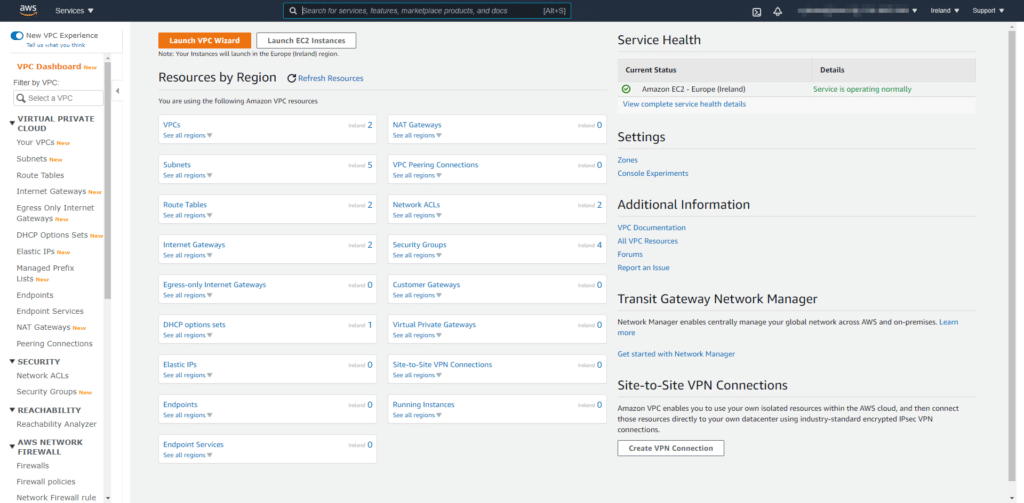The height and width of the screenshot is (503, 1024).
Task: Open the Forums link
Action: [630, 254]
